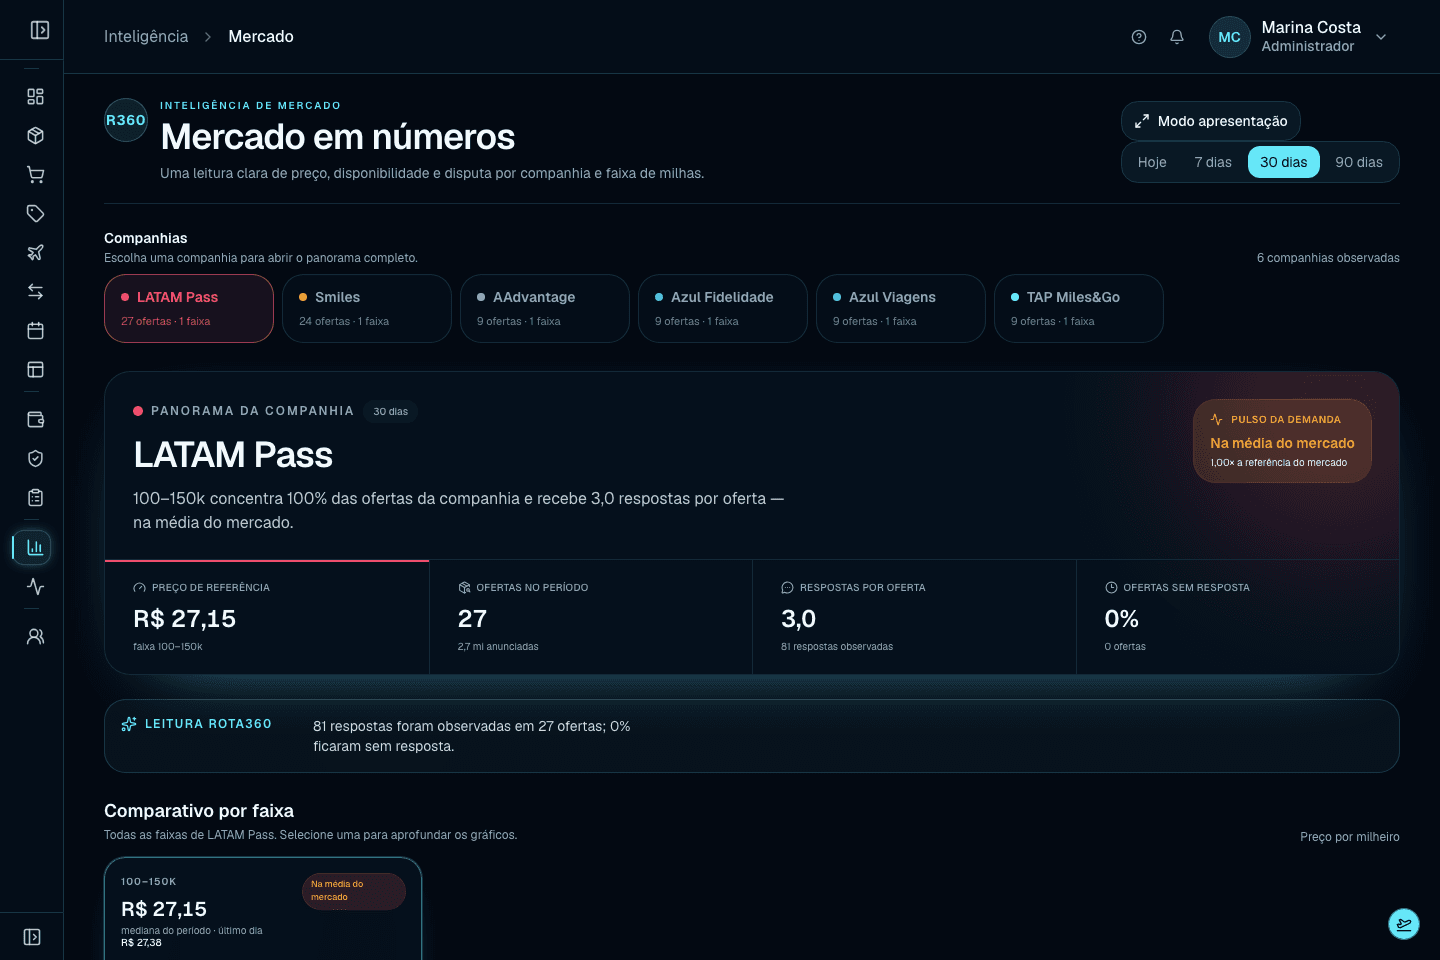Open the shopping cart icon in sidebar

point(35,175)
